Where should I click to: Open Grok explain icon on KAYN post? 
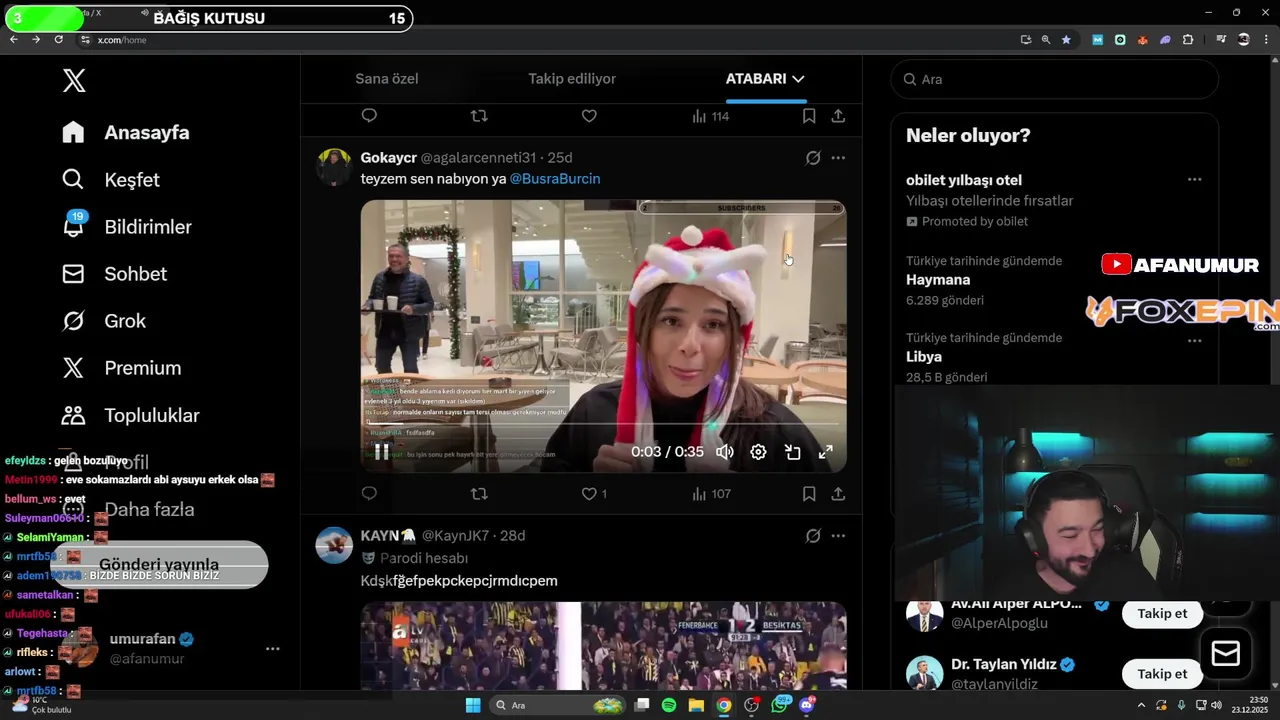(x=813, y=536)
